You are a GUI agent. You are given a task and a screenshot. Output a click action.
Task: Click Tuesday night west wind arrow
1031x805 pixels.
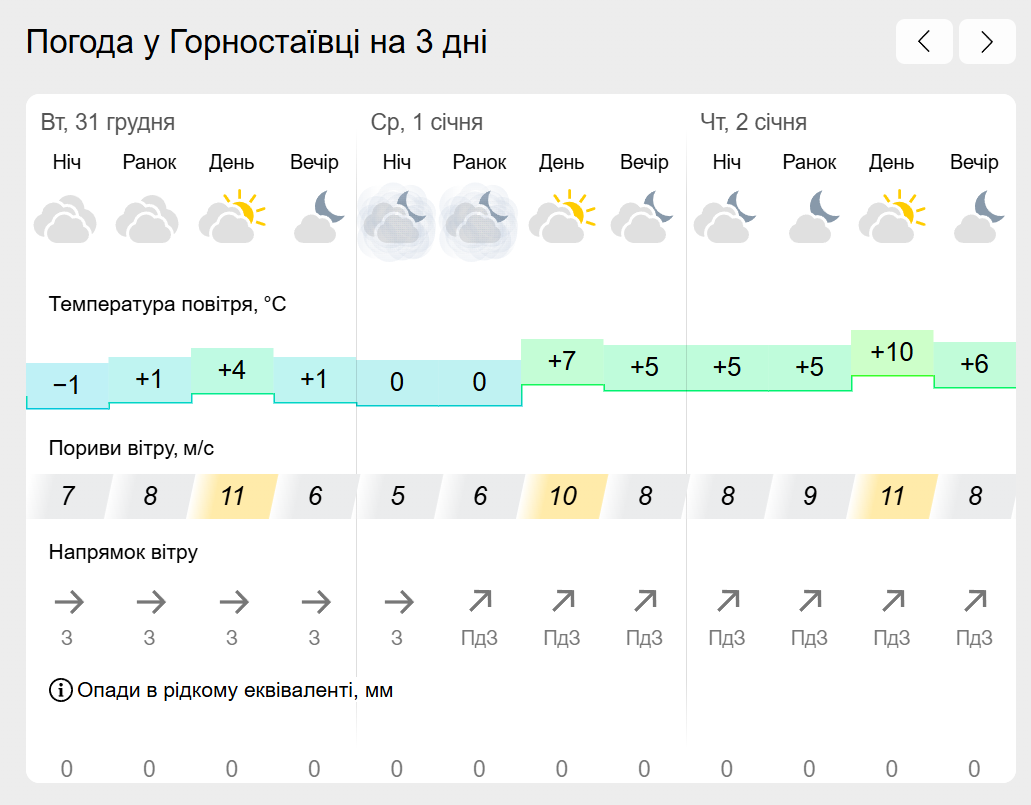click(69, 602)
